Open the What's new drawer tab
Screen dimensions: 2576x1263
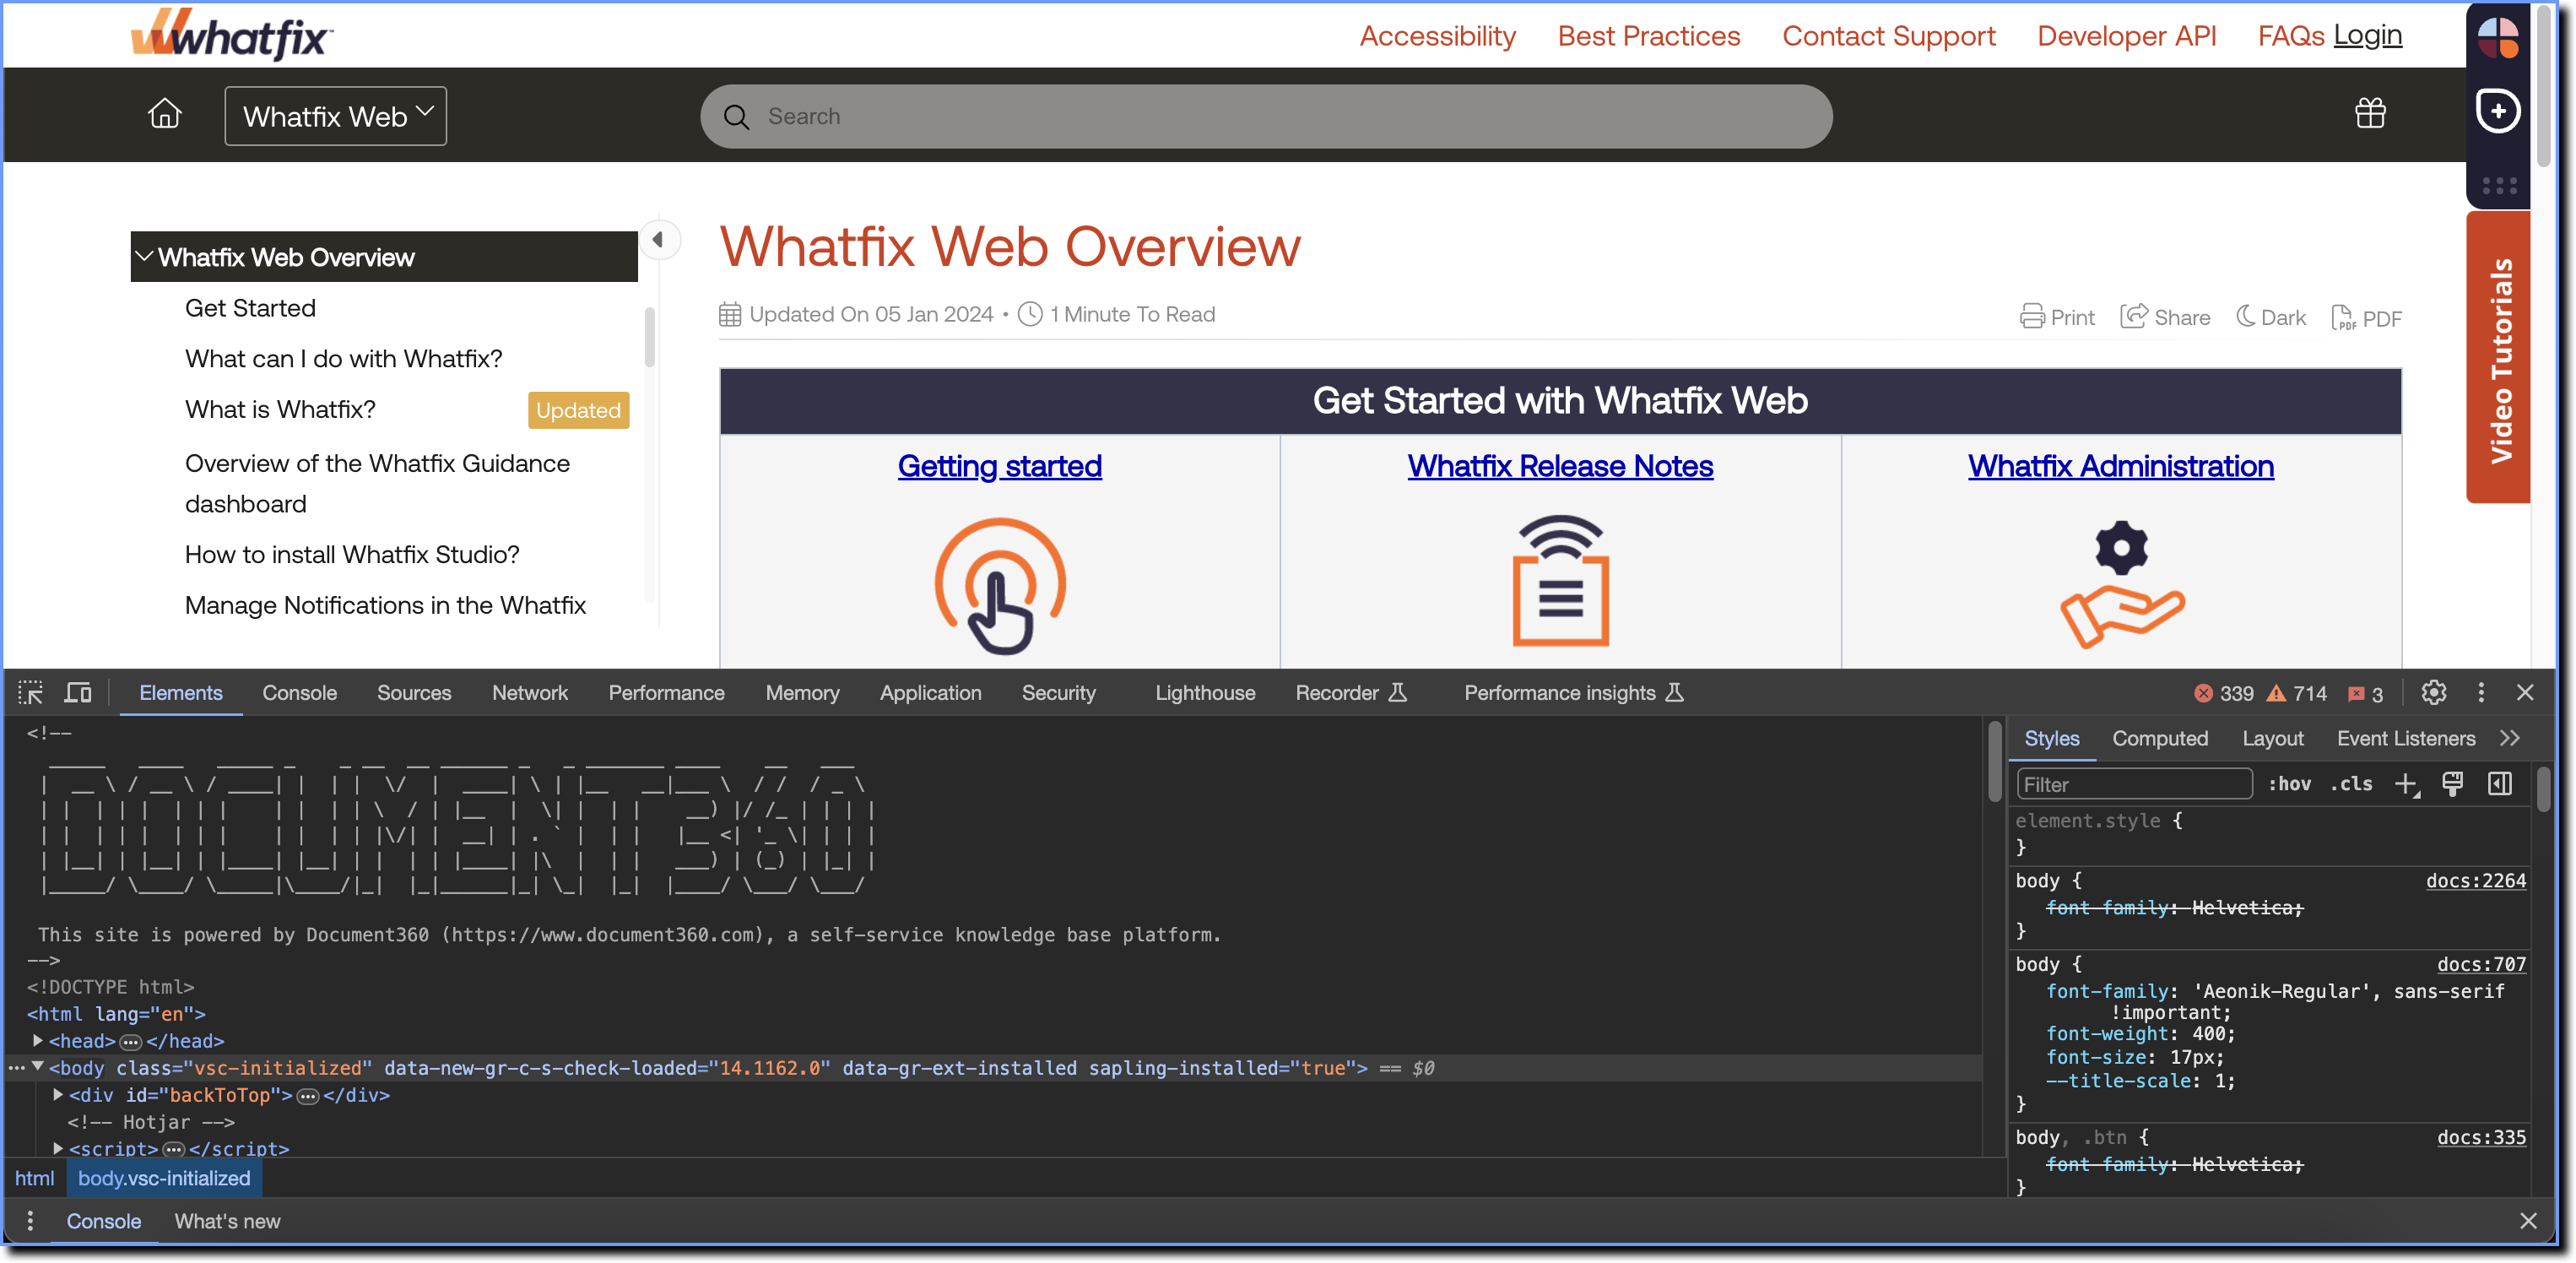[227, 1221]
